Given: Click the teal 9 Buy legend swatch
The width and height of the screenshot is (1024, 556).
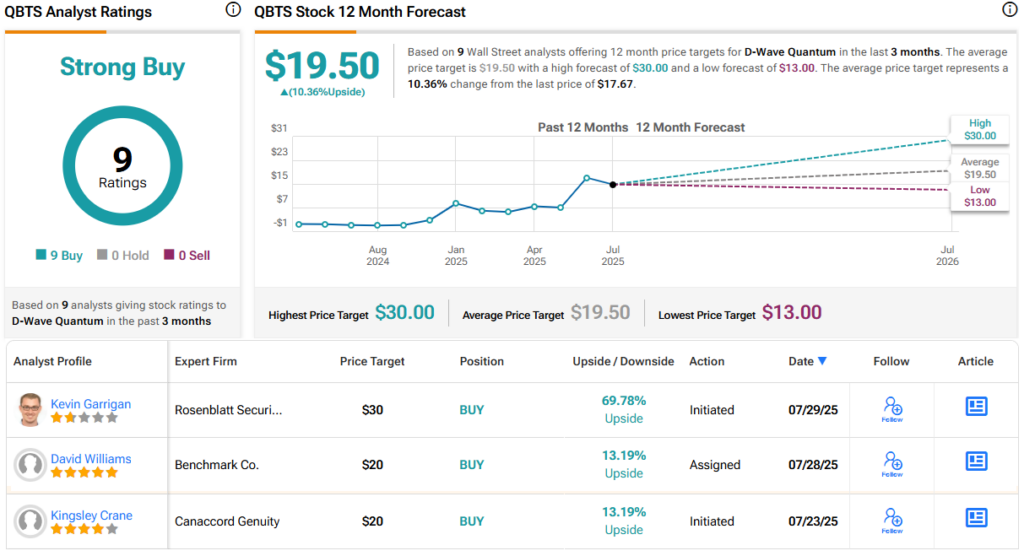Looking at the screenshot, I should (41, 256).
